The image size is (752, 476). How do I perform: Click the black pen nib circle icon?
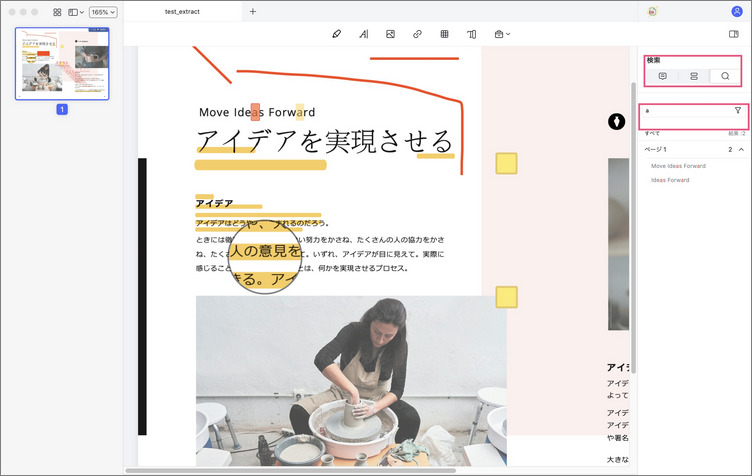point(617,122)
